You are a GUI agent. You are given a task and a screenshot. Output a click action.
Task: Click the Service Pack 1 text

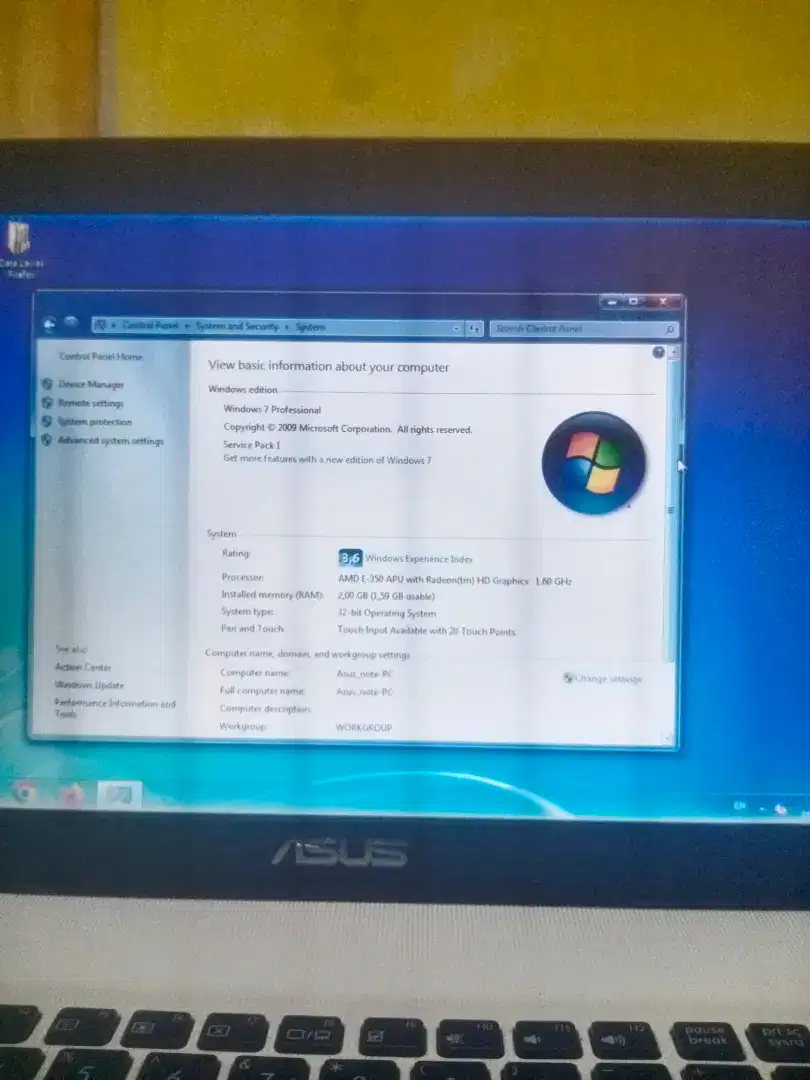[251, 445]
